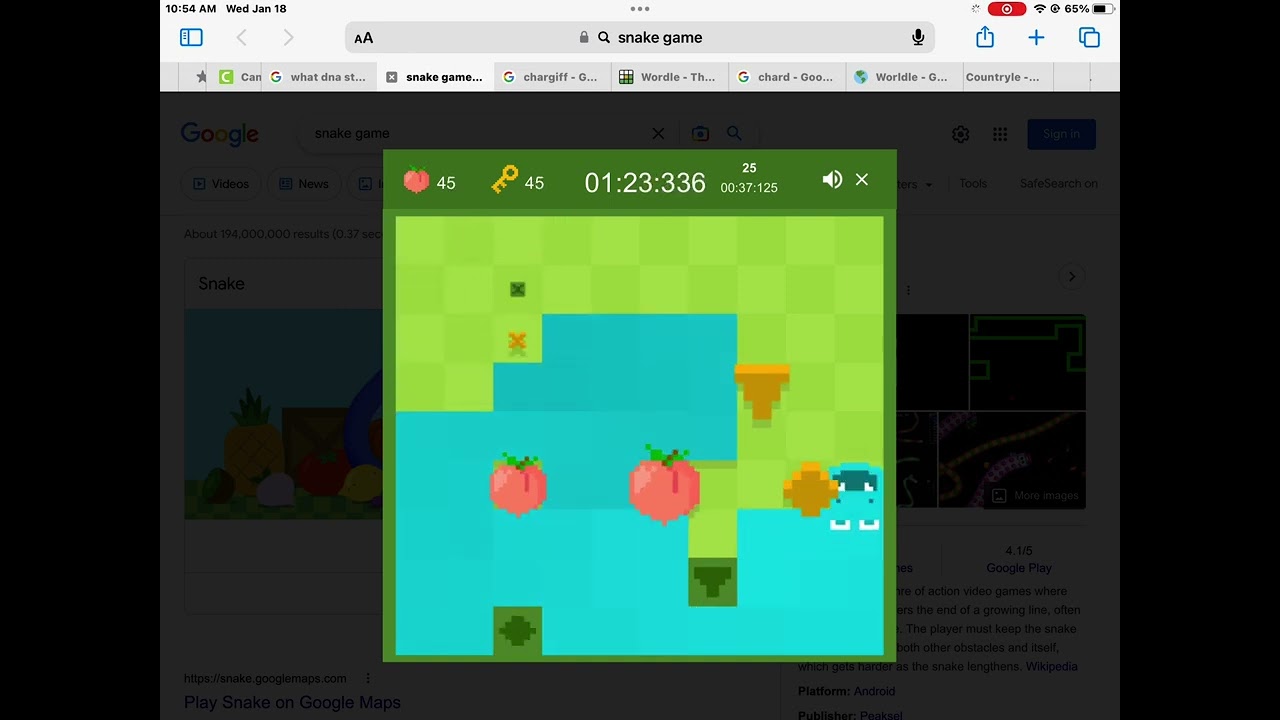Viewport: 1280px width, 720px height.
Task: Open a new Safari tab
Action: 1036,37
